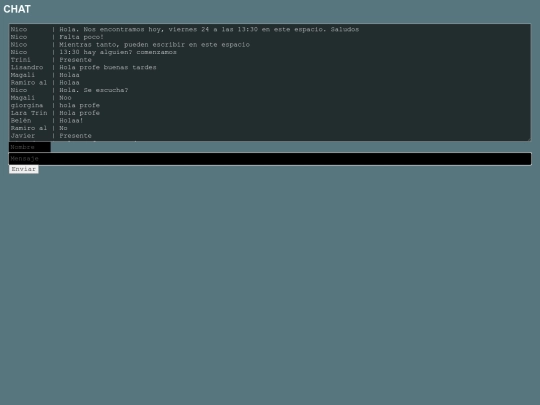Click Trini's 'Presente' message
The width and height of the screenshot is (540, 405).
pos(75,60)
